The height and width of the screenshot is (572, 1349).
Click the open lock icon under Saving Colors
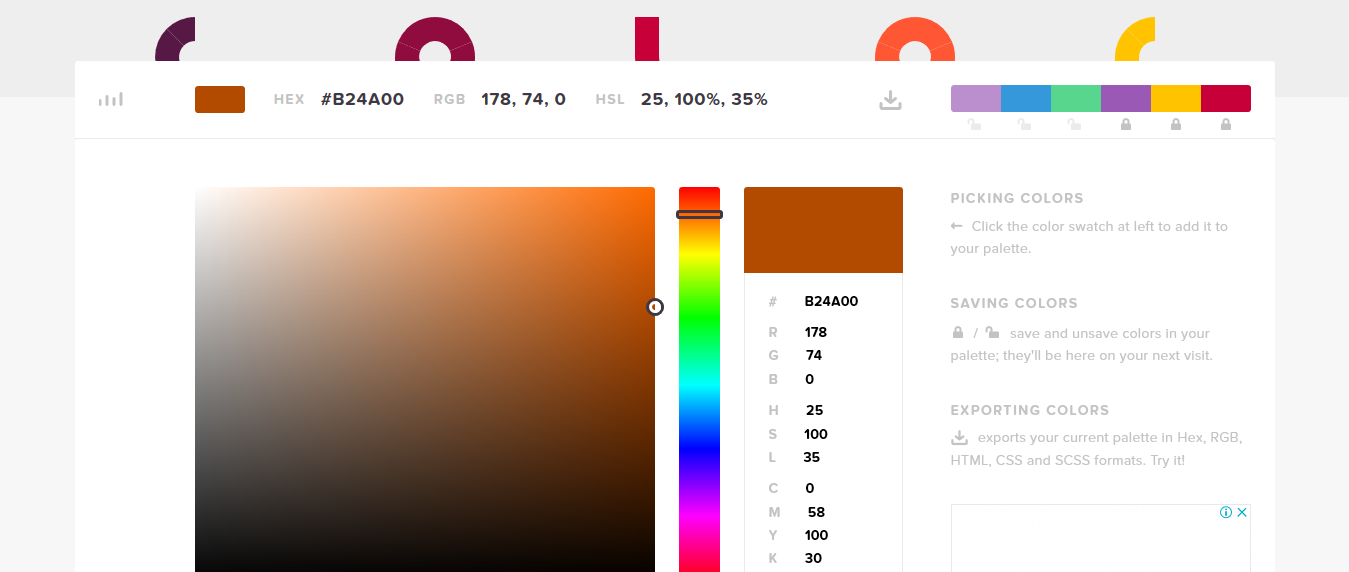point(992,333)
